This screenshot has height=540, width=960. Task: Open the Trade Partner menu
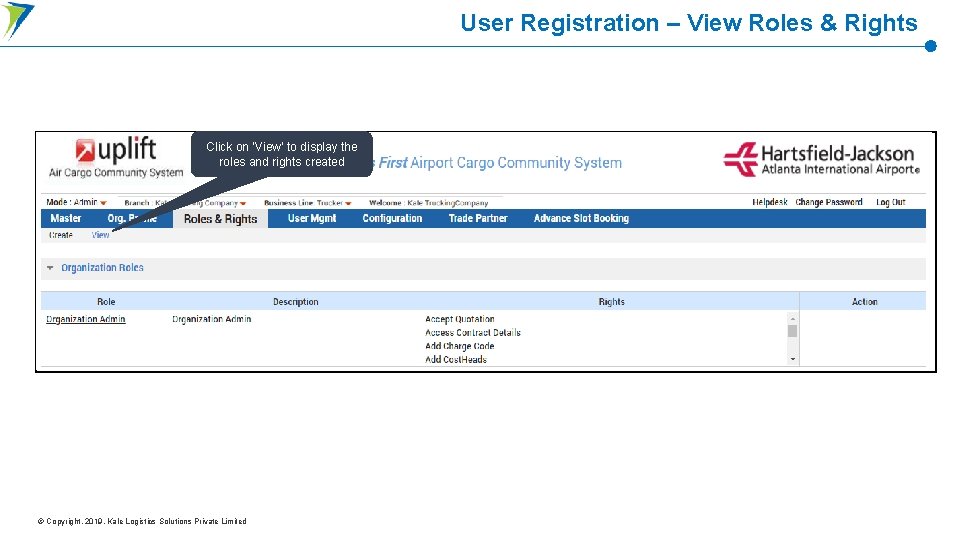(x=478, y=219)
